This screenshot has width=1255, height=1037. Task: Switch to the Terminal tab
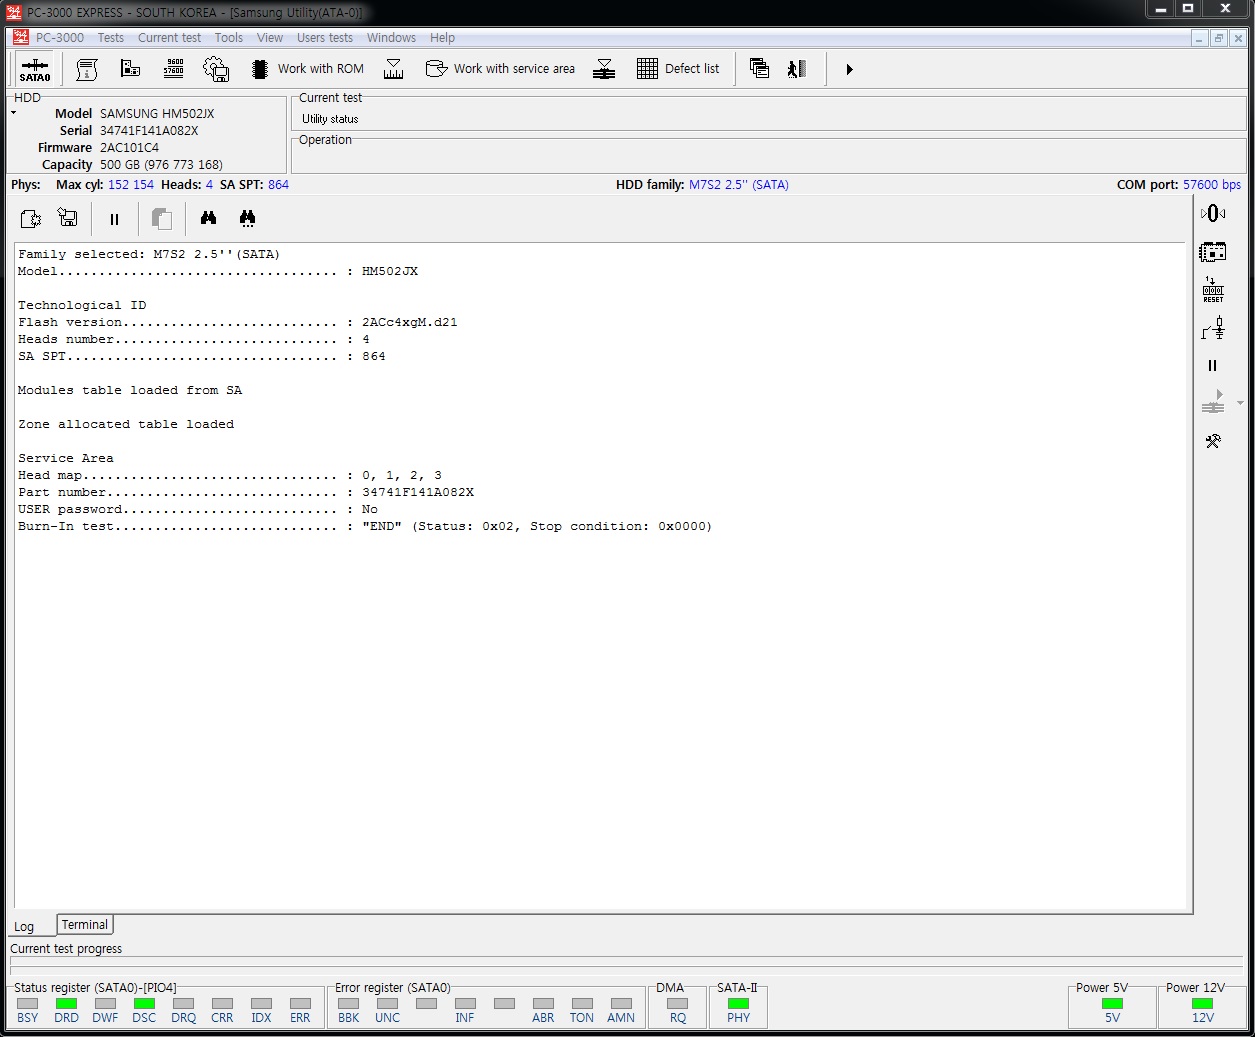(x=85, y=925)
